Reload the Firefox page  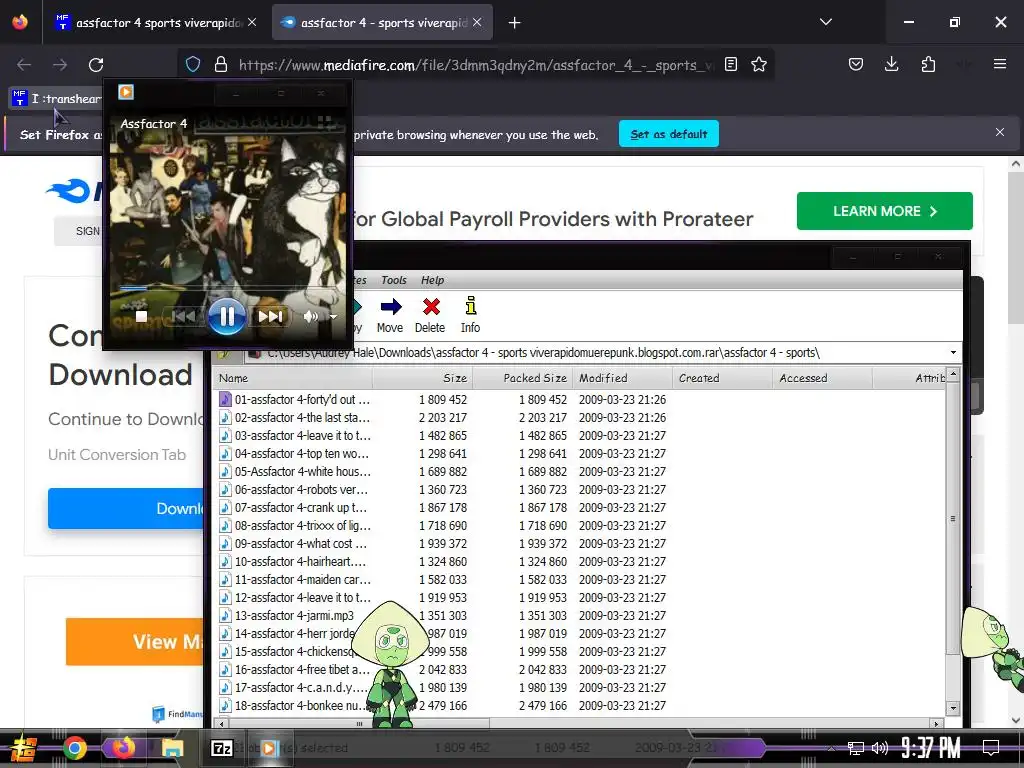pyautogui.click(x=96, y=65)
